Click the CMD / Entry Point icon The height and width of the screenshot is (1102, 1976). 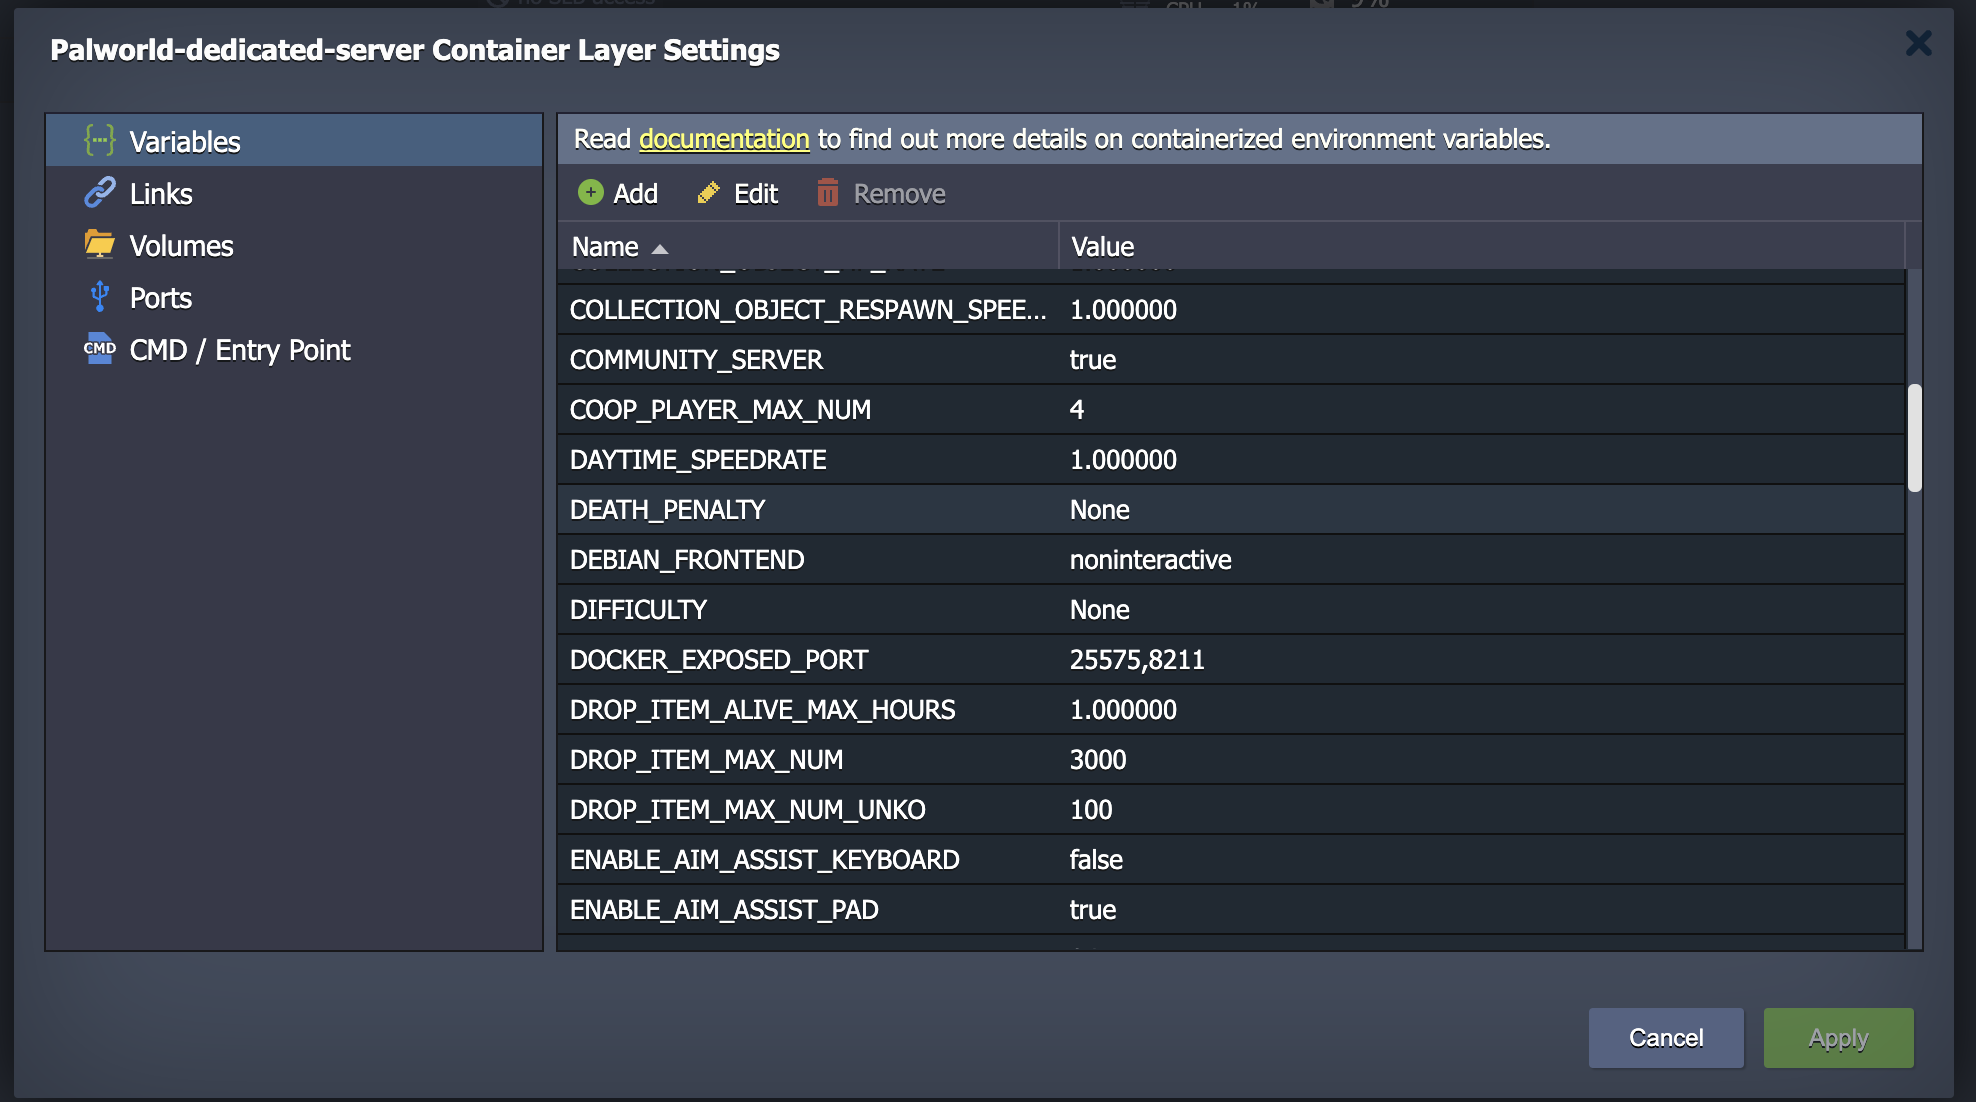[x=99, y=348]
